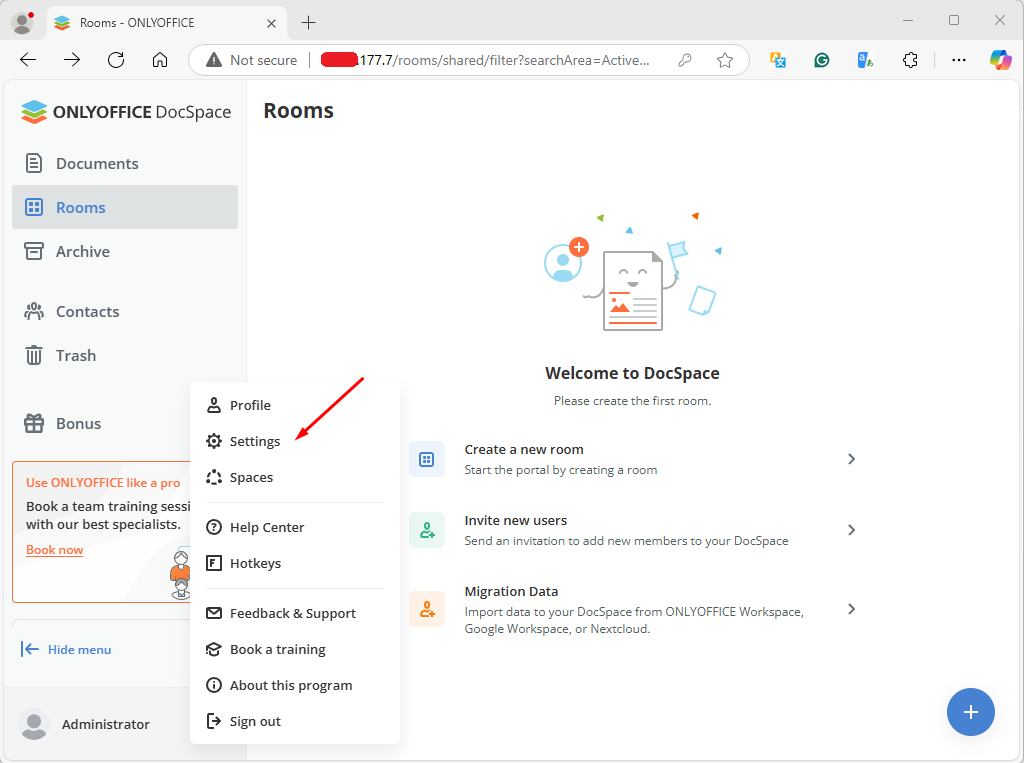The image size is (1024, 763).
Task: Click the Not secure warning indicator
Action: tap(251, 60)
